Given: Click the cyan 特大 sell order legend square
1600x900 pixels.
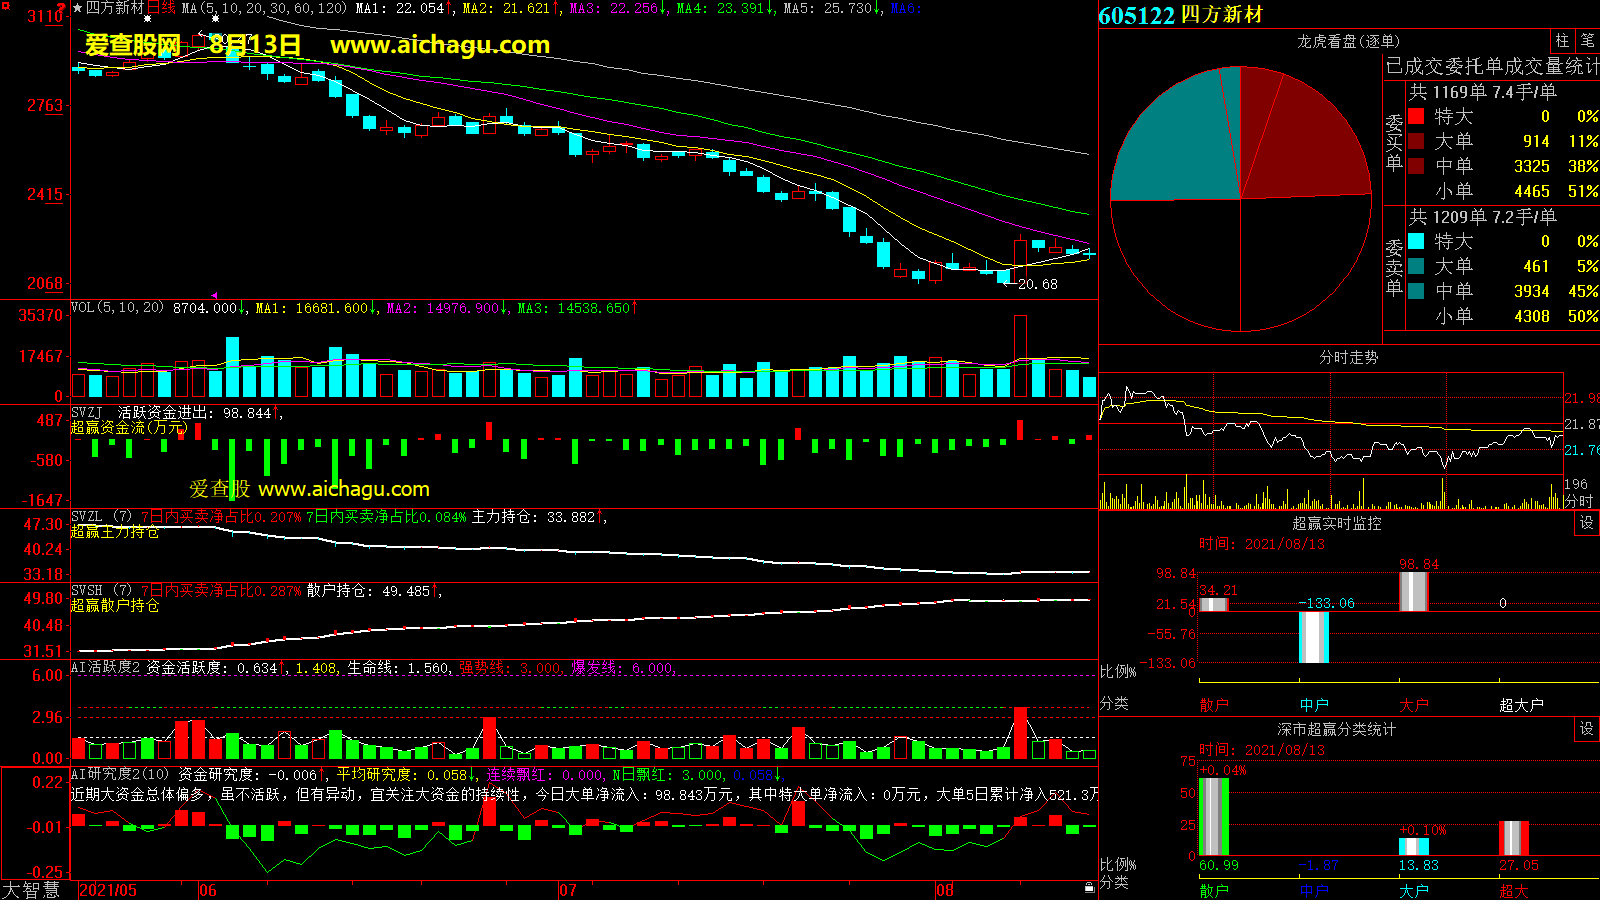Looking at the screenshot, I should 1416,242.
